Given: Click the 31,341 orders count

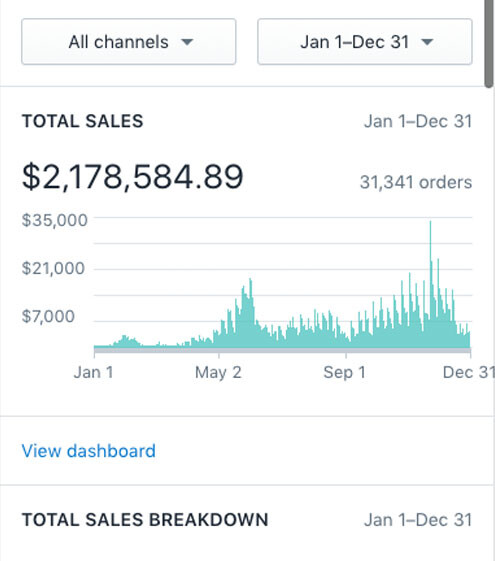Looking at the screenshot, I should coord(416,182).
